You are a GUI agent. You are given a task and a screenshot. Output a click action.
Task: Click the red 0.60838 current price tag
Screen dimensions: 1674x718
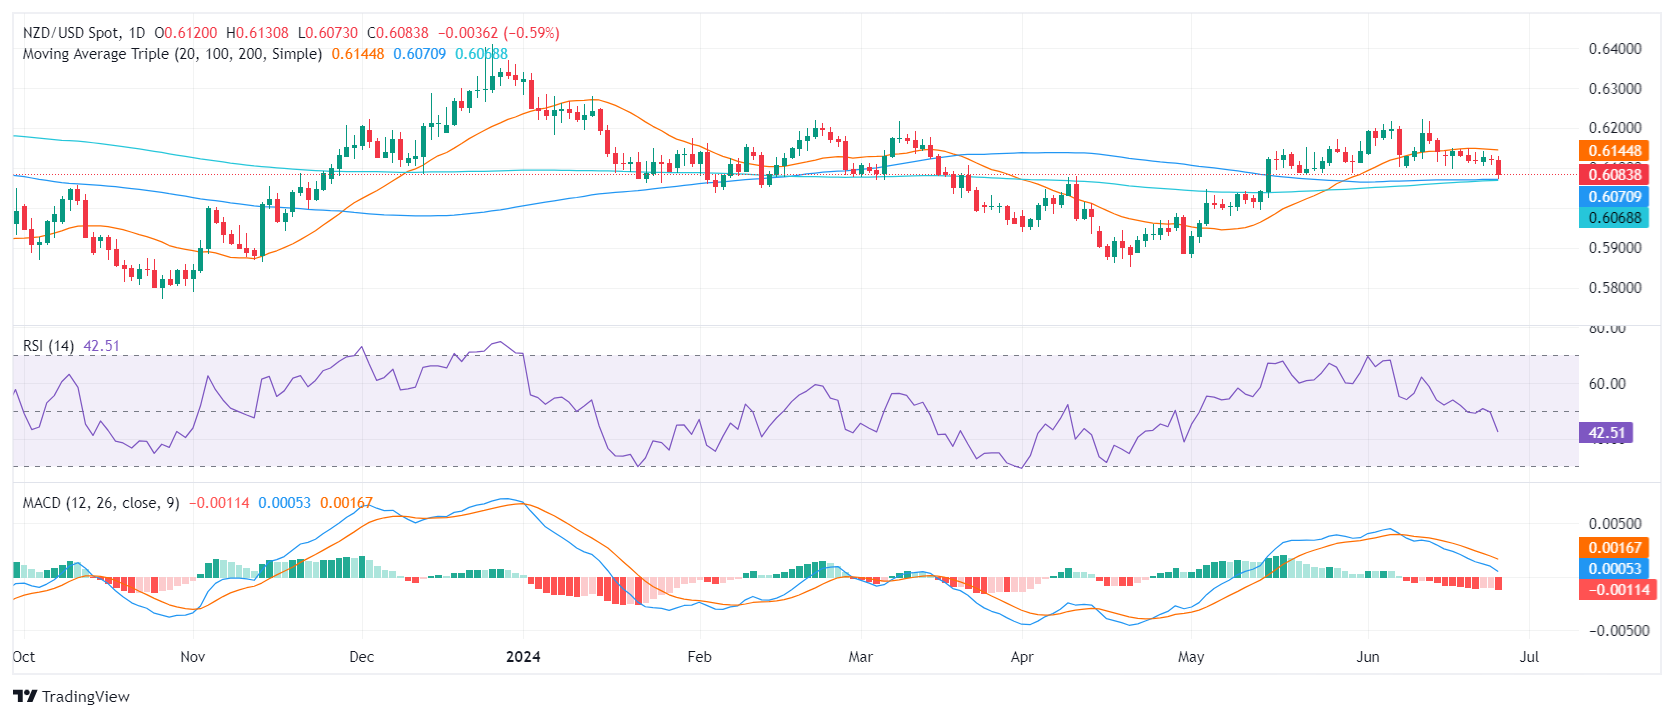click(x=1614, y=175)
